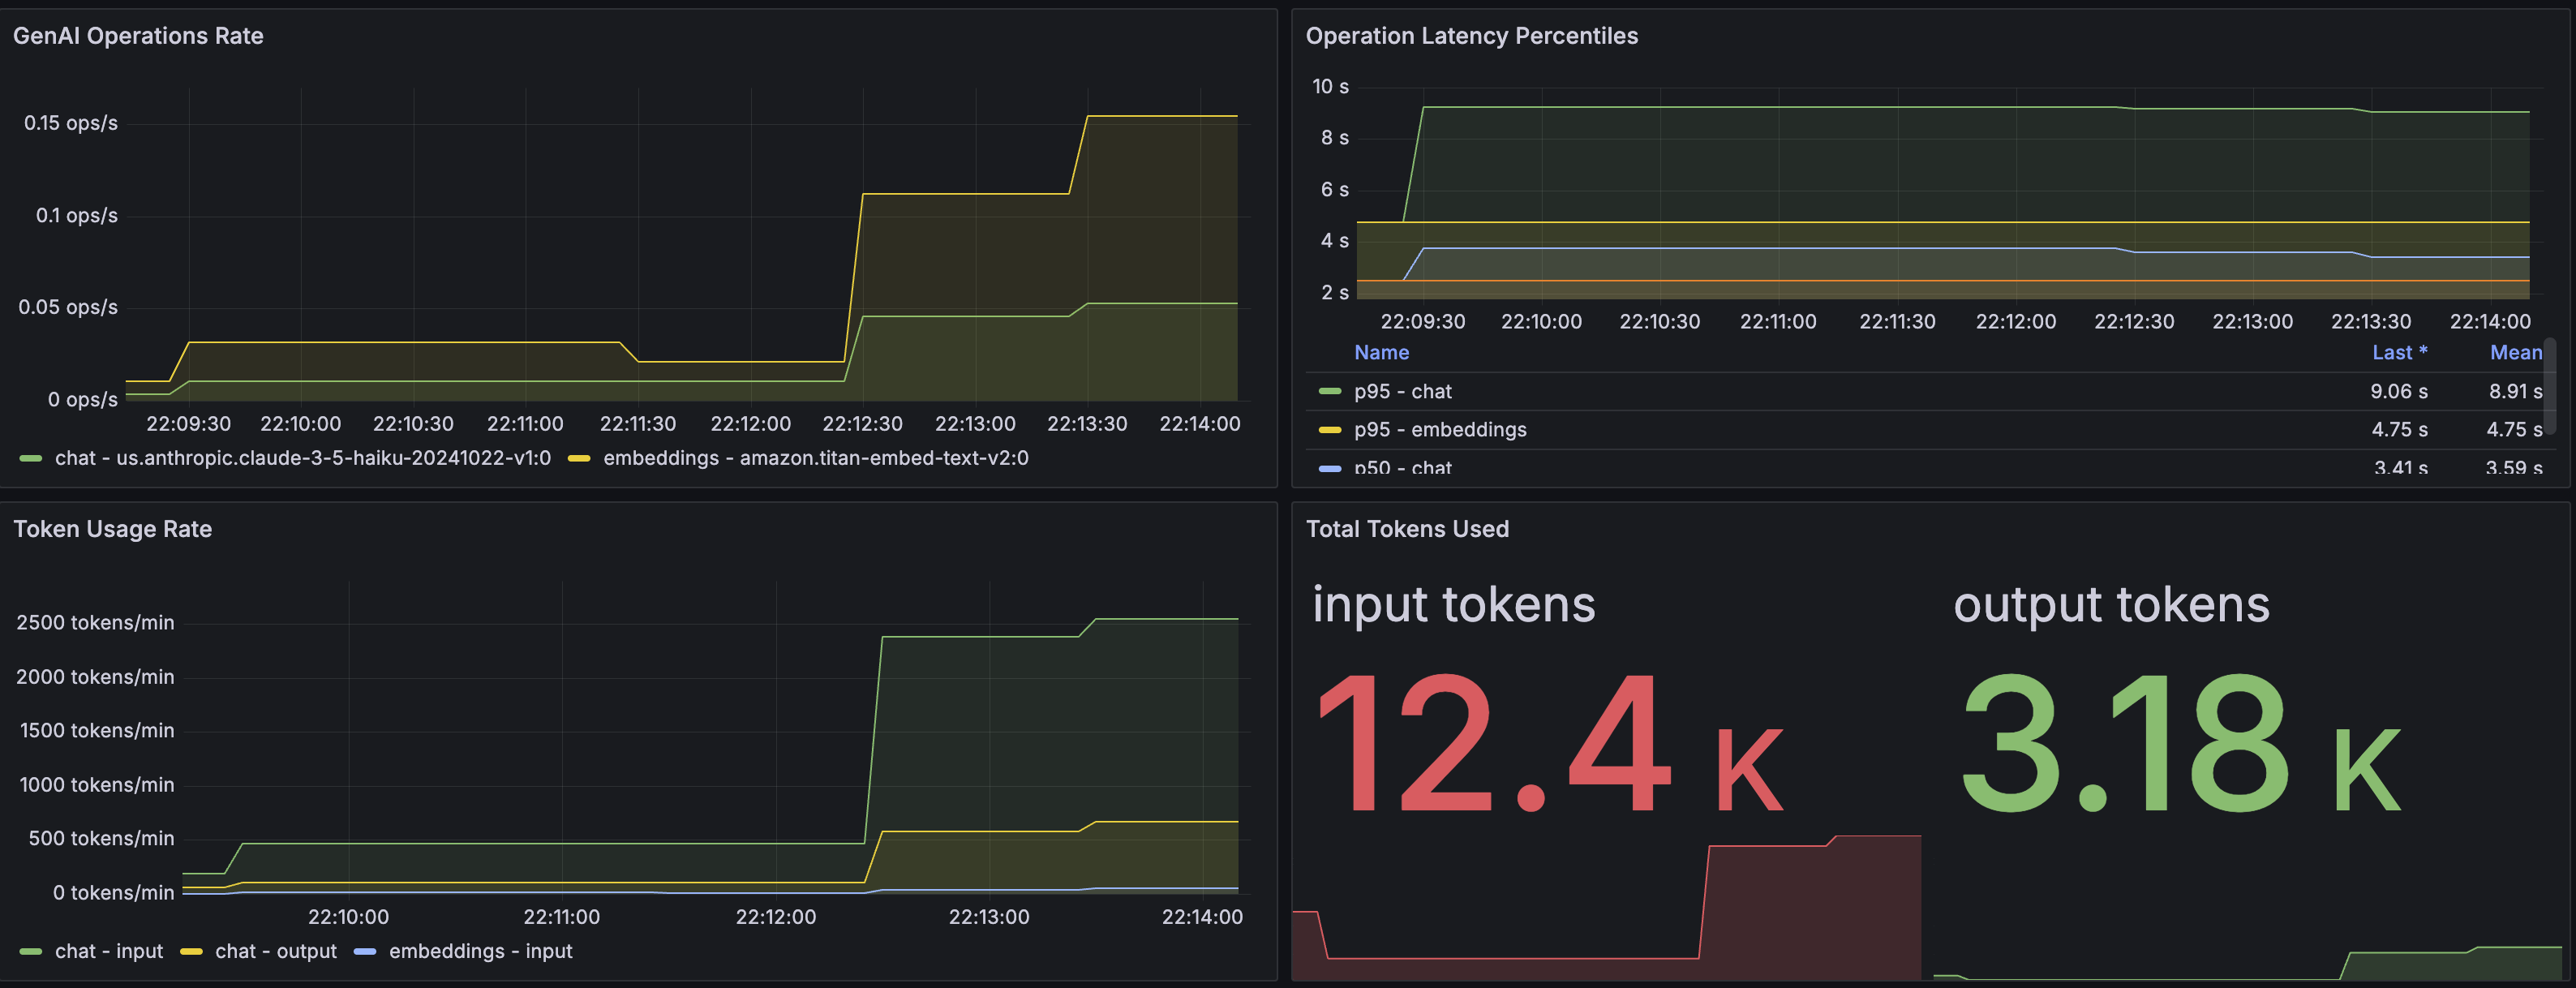
Task: Sort the latency legend by 'Last *' column
Action: (x=2399, y=352)
